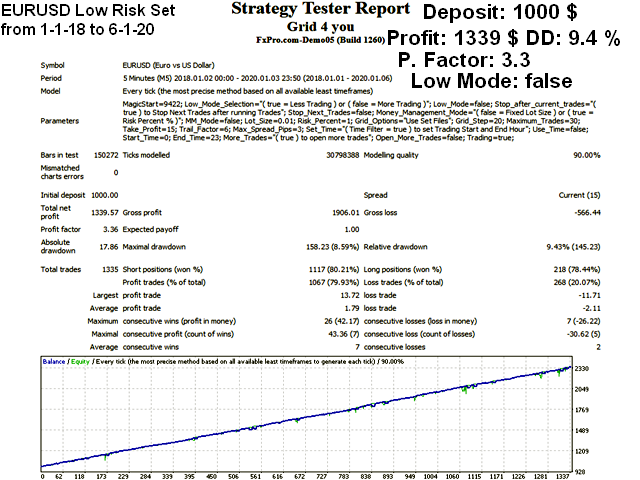This screenshot has width=640, height=480.
Task: Select long positions value '218 (78.44%)'
Action: (577, 269)
